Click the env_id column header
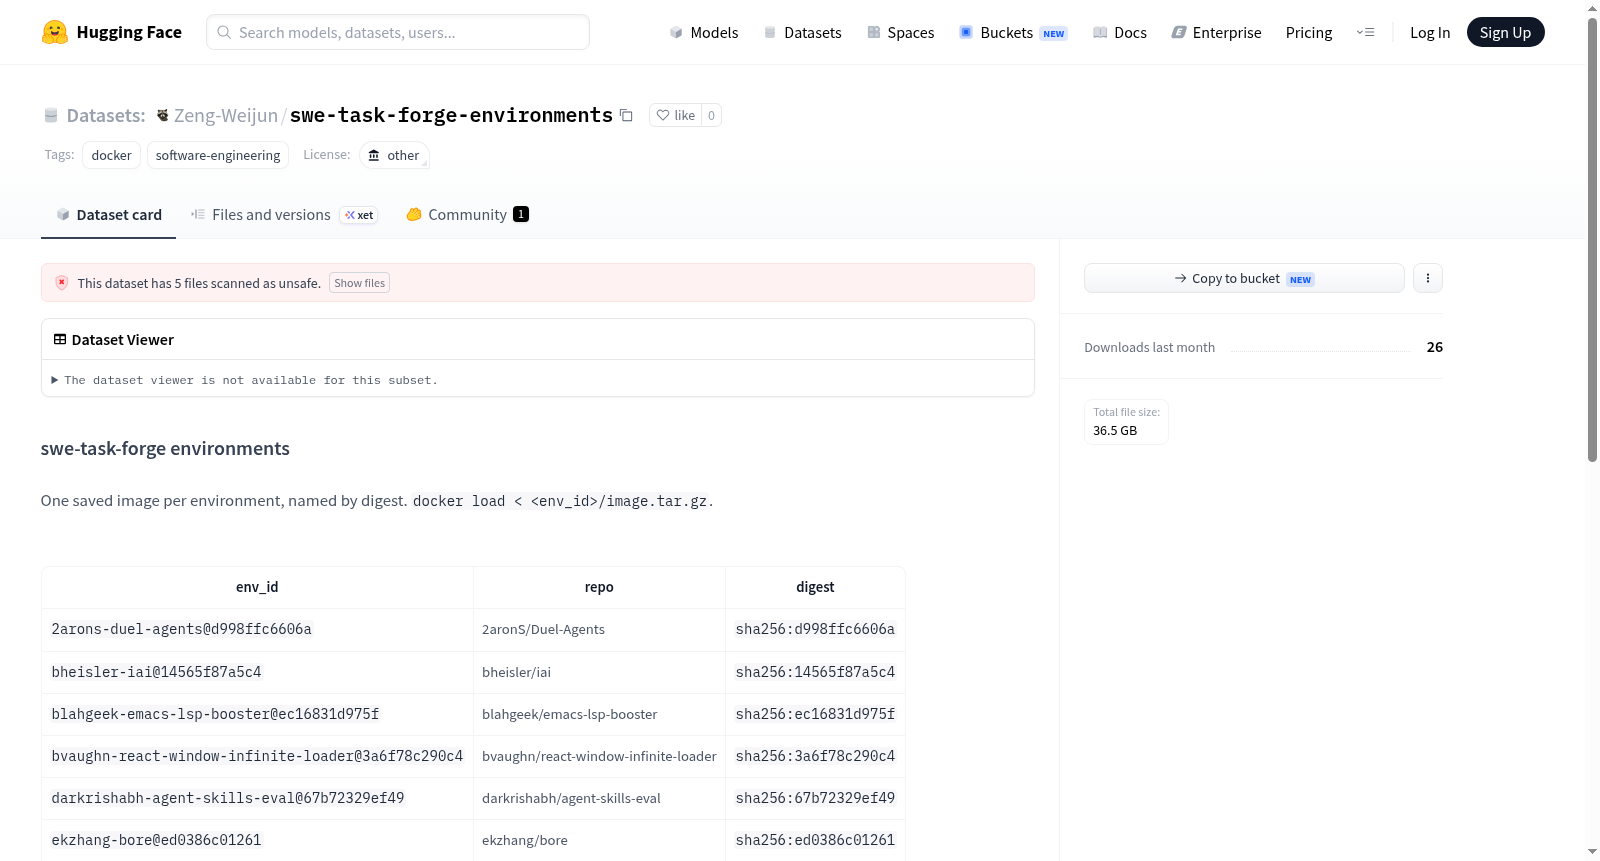This screenshot has height=861, width=1600. (257, 587)
